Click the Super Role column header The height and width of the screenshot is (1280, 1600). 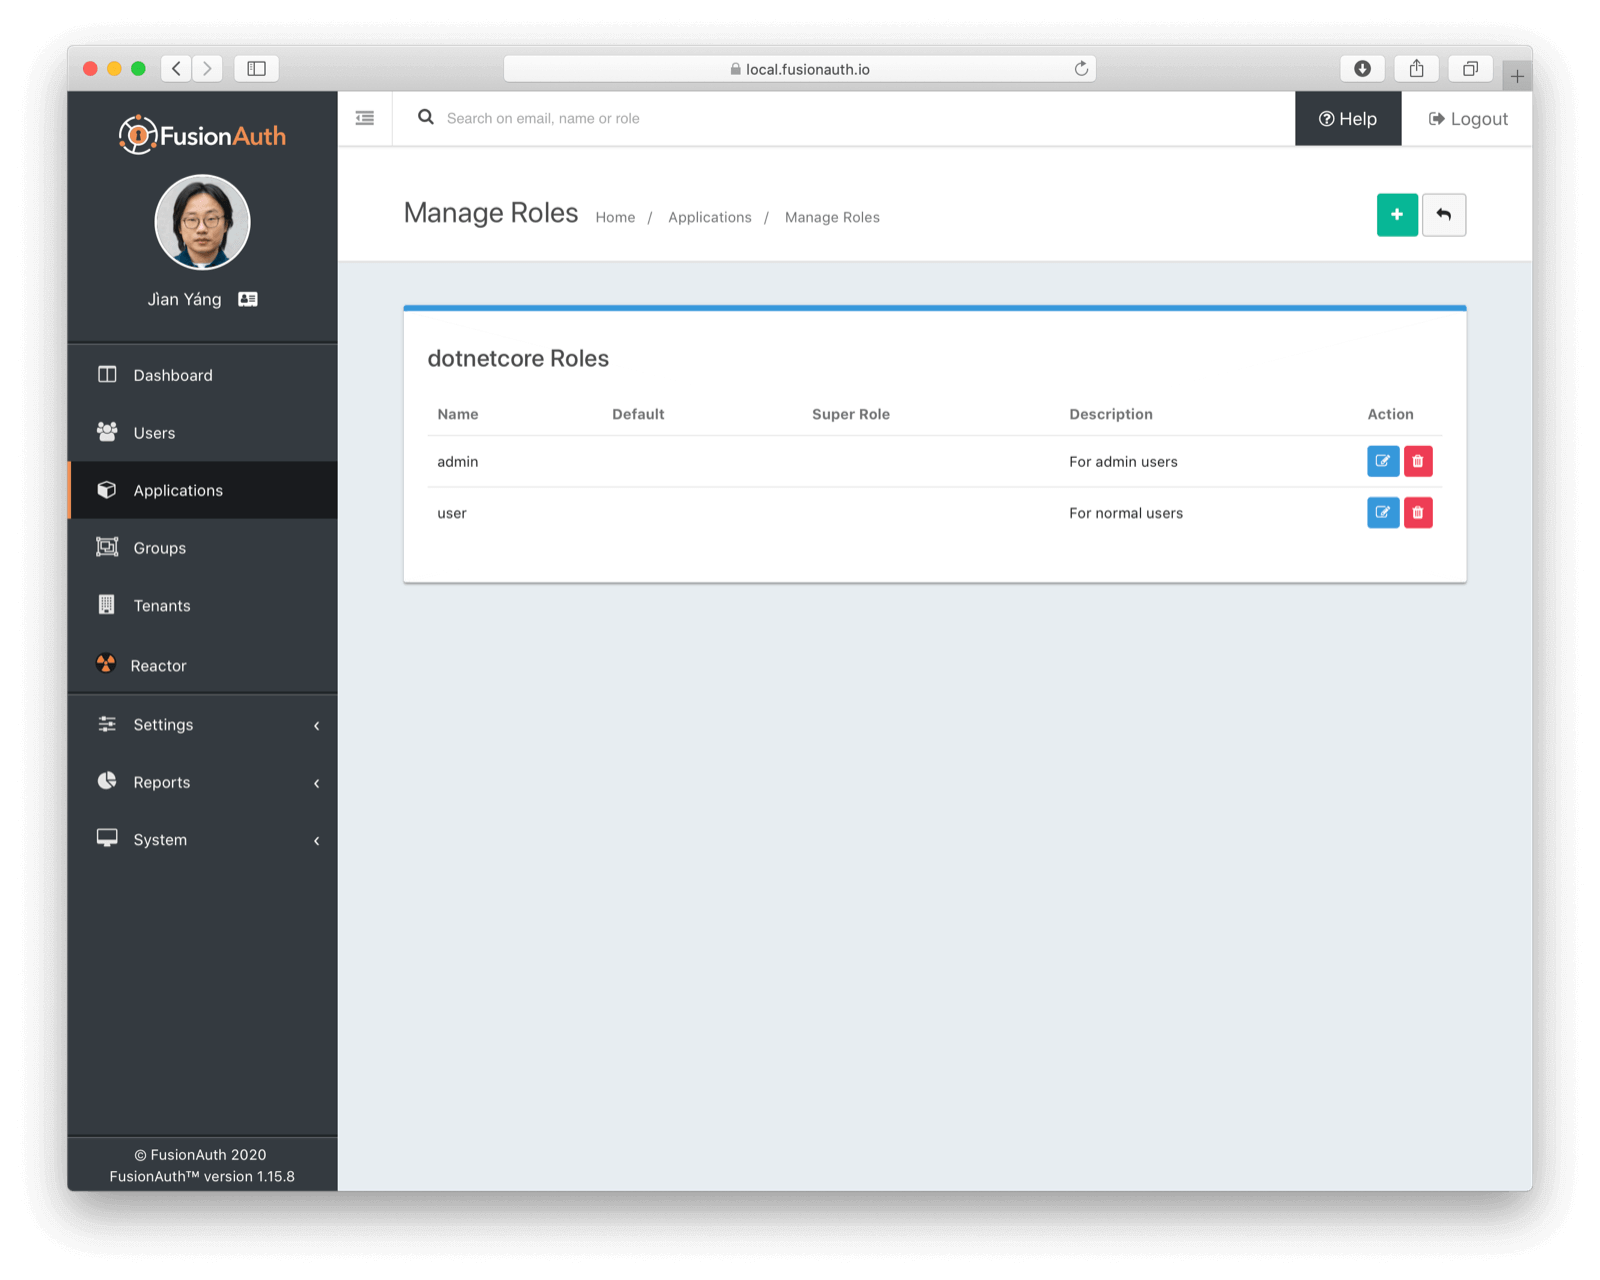(851, 414)
